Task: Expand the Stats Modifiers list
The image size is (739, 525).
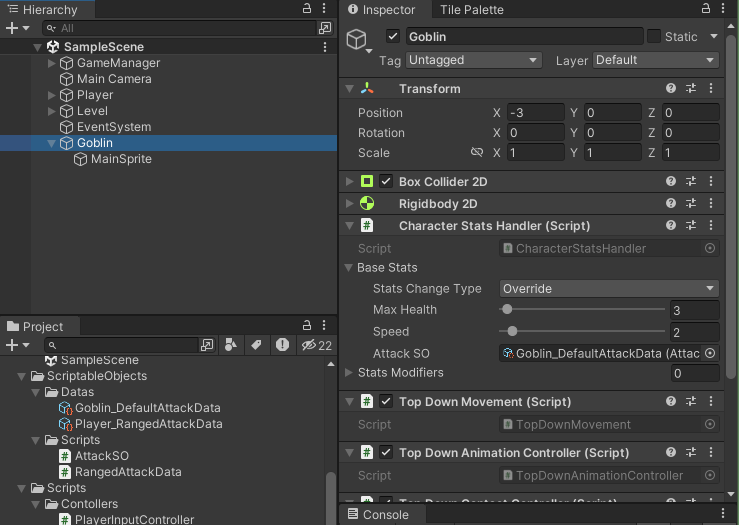Action: (349, 373)
